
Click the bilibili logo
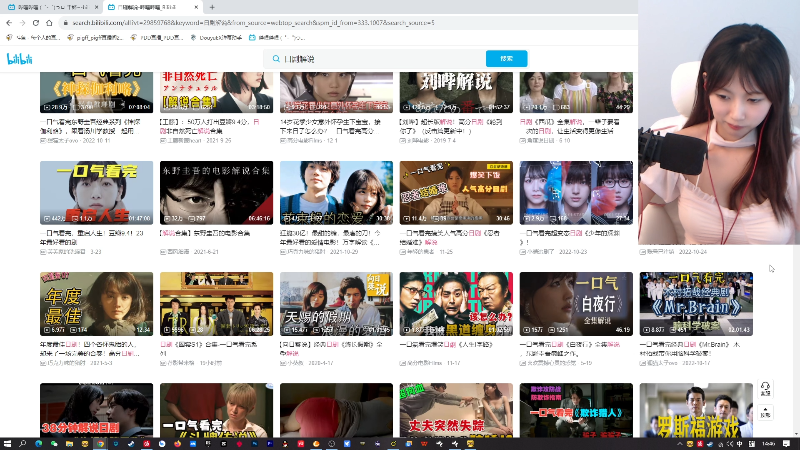pos(19,59)
